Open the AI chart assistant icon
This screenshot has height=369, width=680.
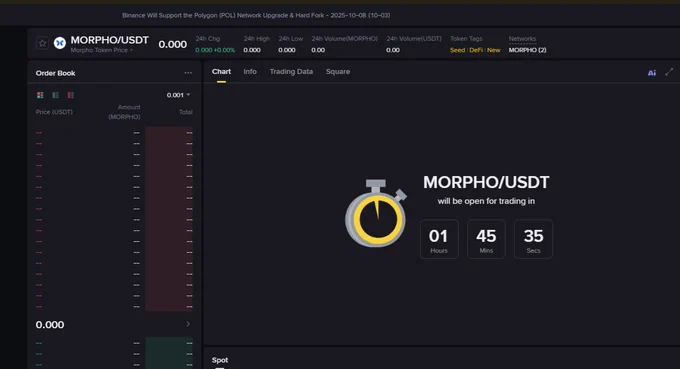point(651,72)
